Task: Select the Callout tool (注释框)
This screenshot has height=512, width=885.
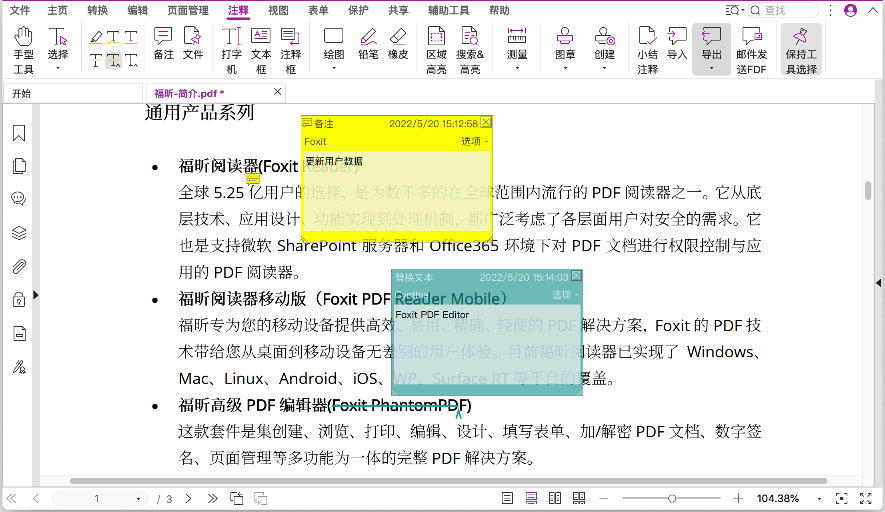Action: click(x=291, y=50)
